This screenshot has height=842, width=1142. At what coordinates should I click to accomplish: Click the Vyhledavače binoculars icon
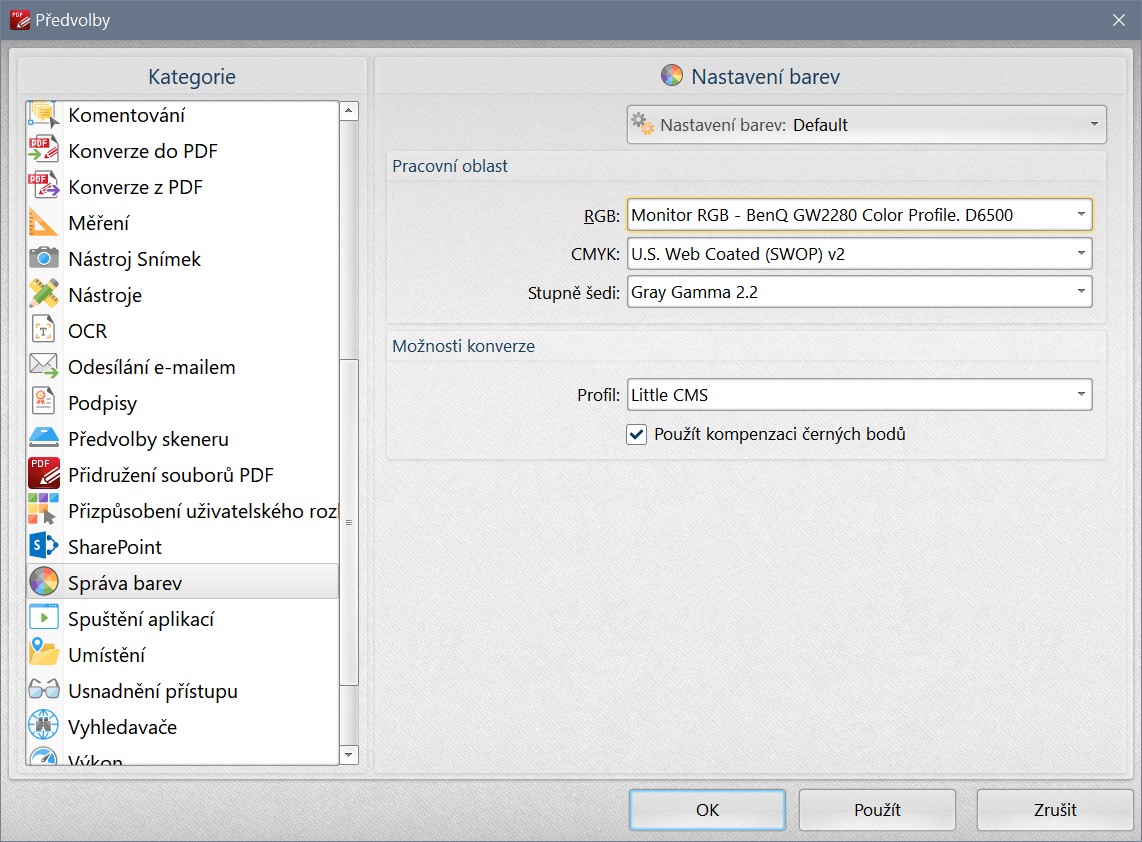44,726
